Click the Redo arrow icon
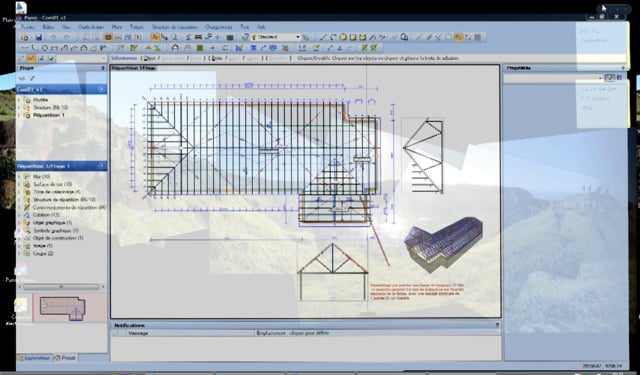 [67, 38]
